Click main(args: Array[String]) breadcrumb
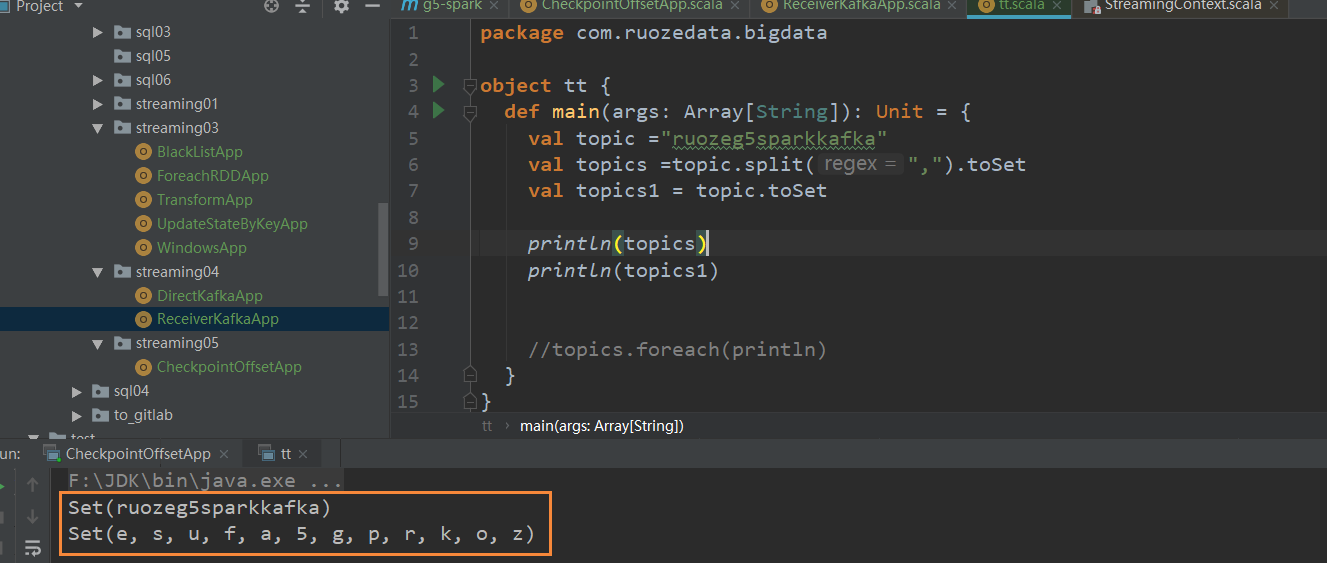This screenshot has height=563, width=1327. pyautogui.click(x=602, y=426)
